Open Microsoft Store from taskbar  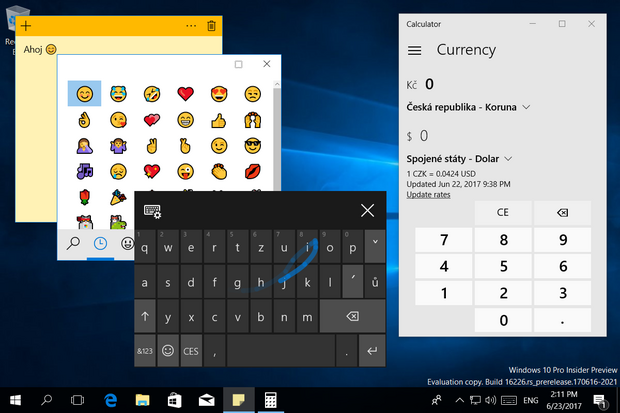pos(174,400)
